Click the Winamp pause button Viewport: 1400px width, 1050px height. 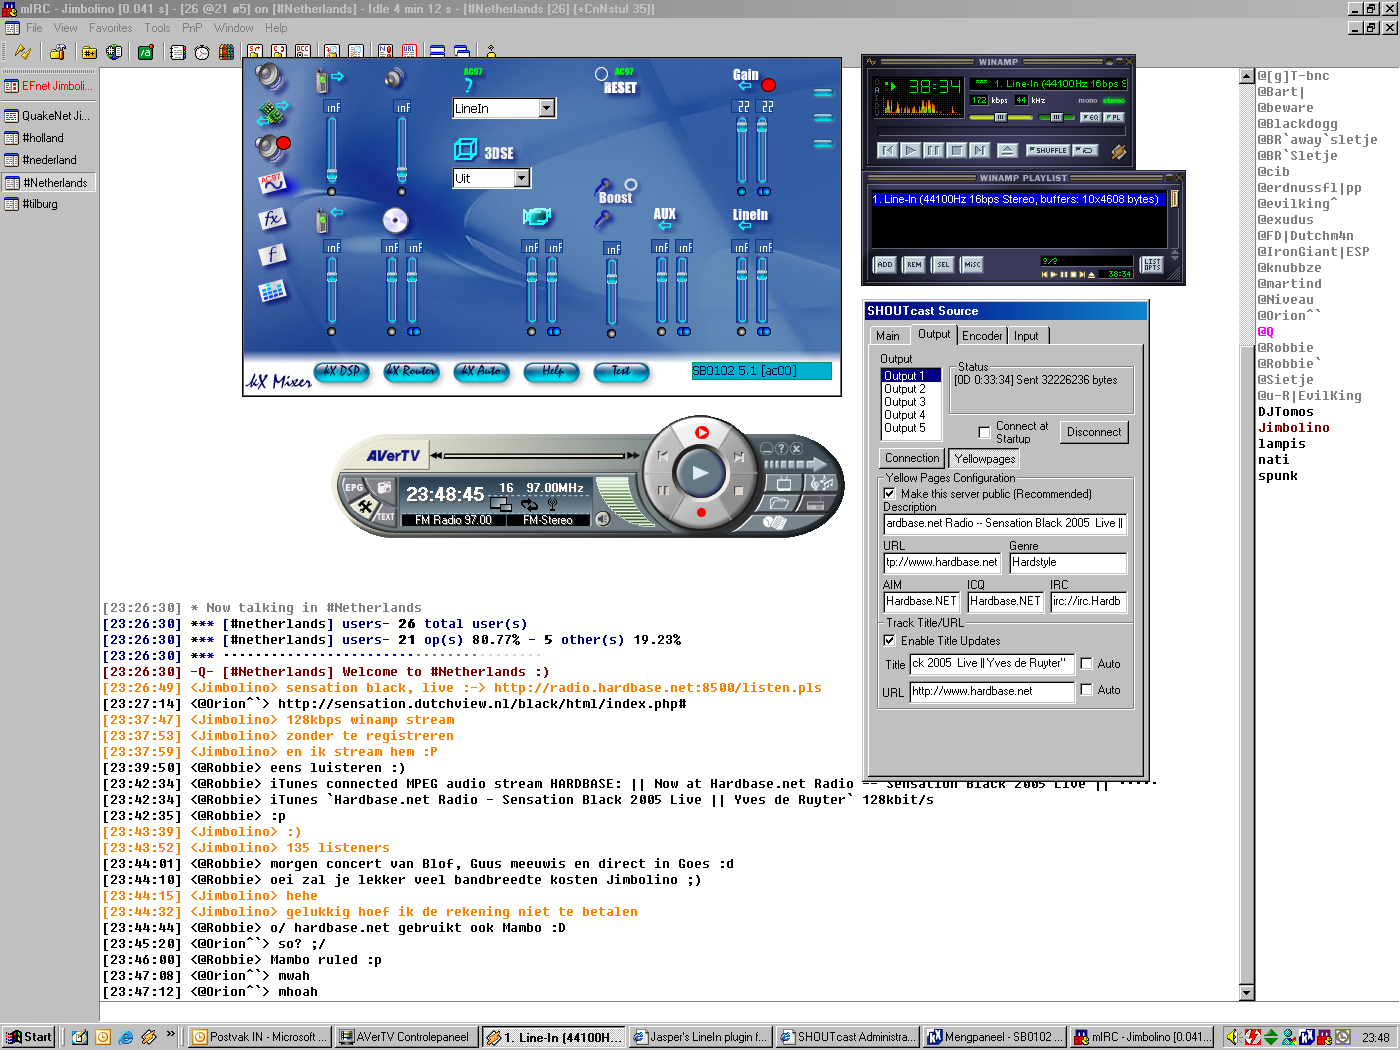point(933,150)
